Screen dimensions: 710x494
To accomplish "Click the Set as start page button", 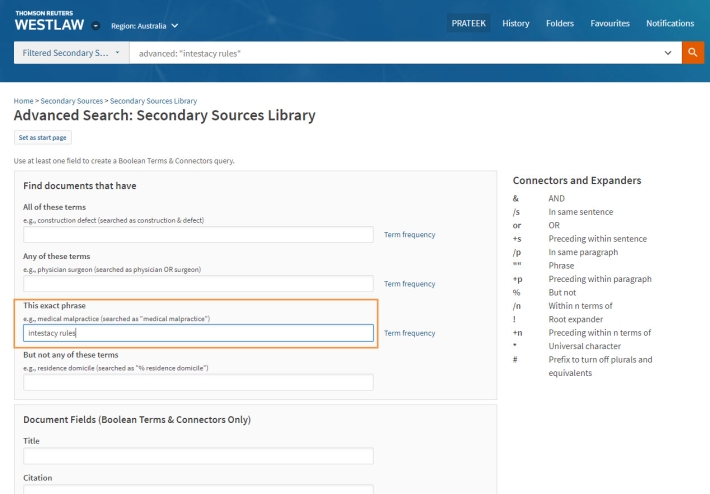I will pos(43,137).
